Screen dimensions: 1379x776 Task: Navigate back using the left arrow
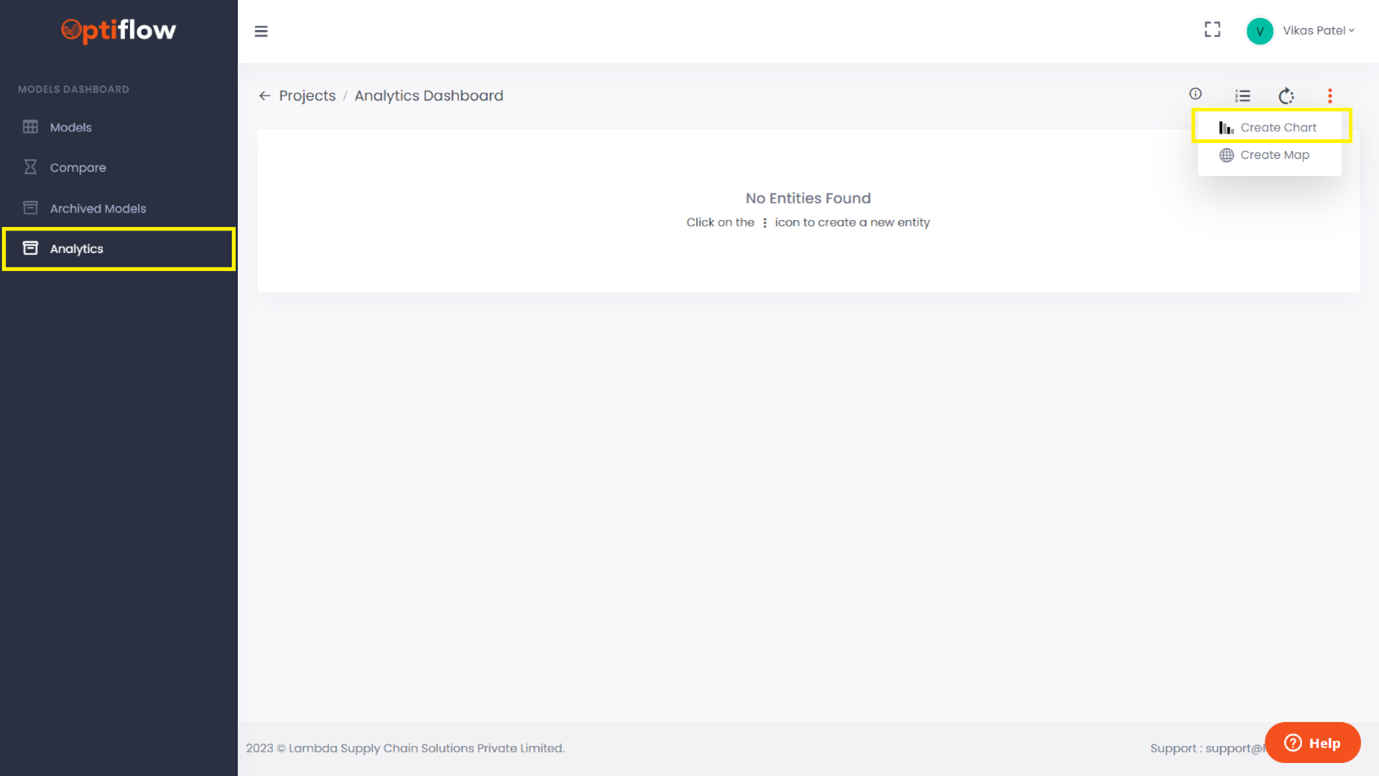[264, 95]
